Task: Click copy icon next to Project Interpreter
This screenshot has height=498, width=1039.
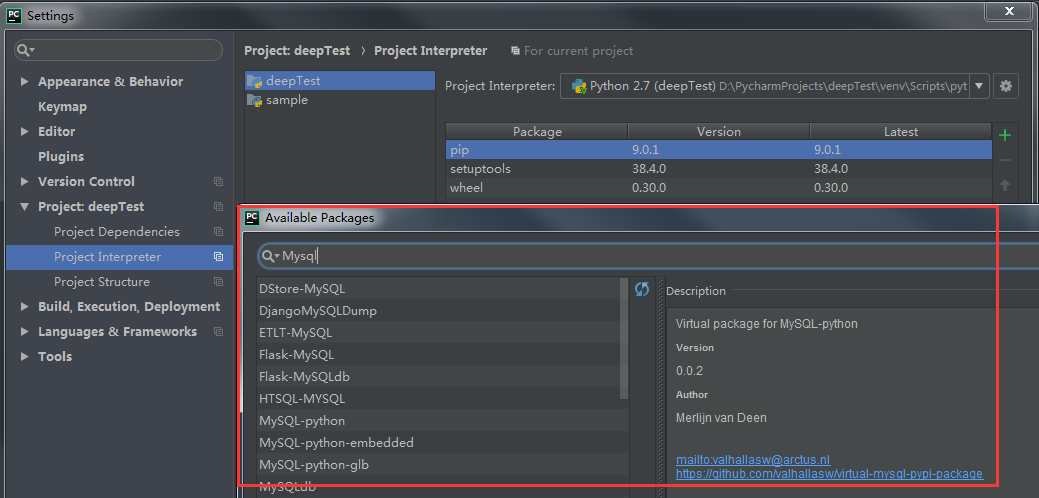Action: click(x=218, y=257)
